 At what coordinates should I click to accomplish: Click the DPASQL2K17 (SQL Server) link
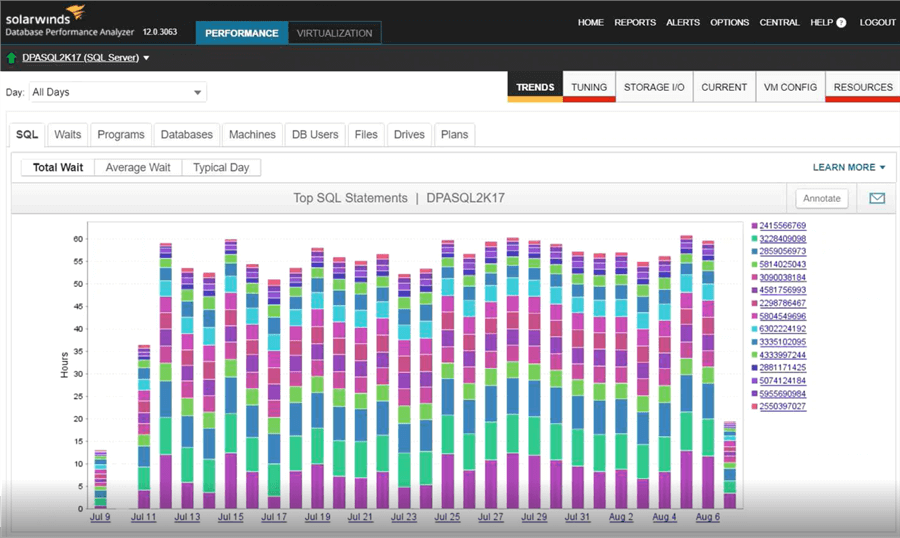(80, 57)
